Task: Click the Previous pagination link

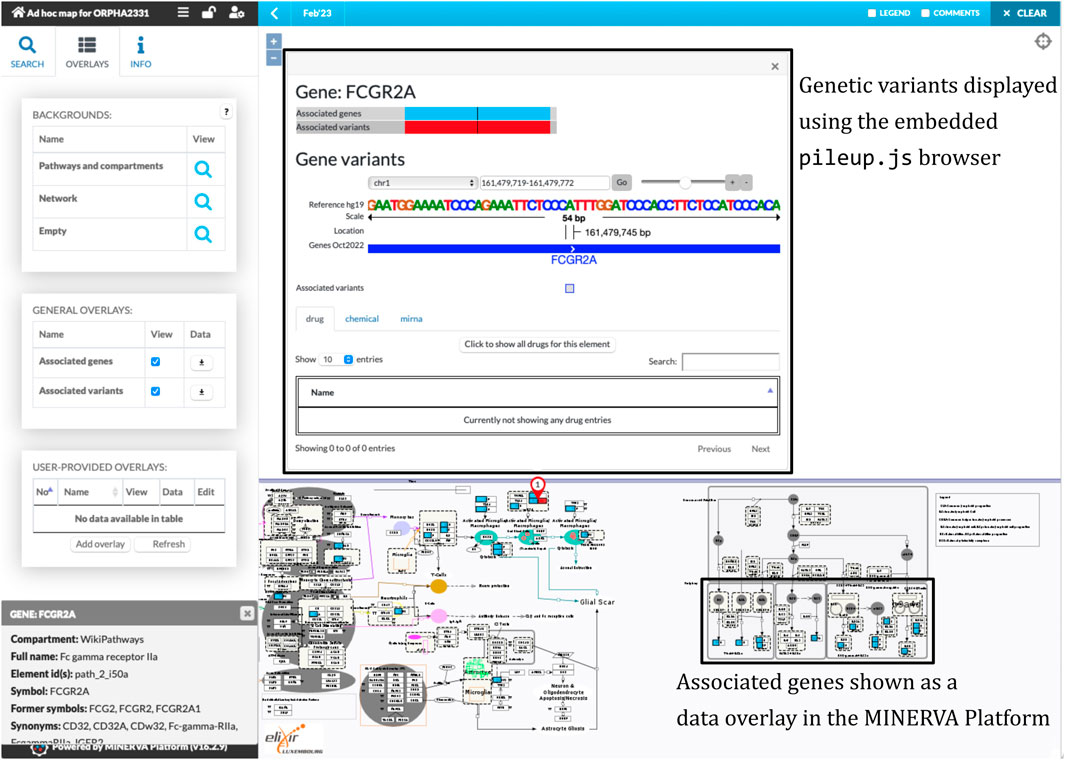Action: (x=714, y=449)
